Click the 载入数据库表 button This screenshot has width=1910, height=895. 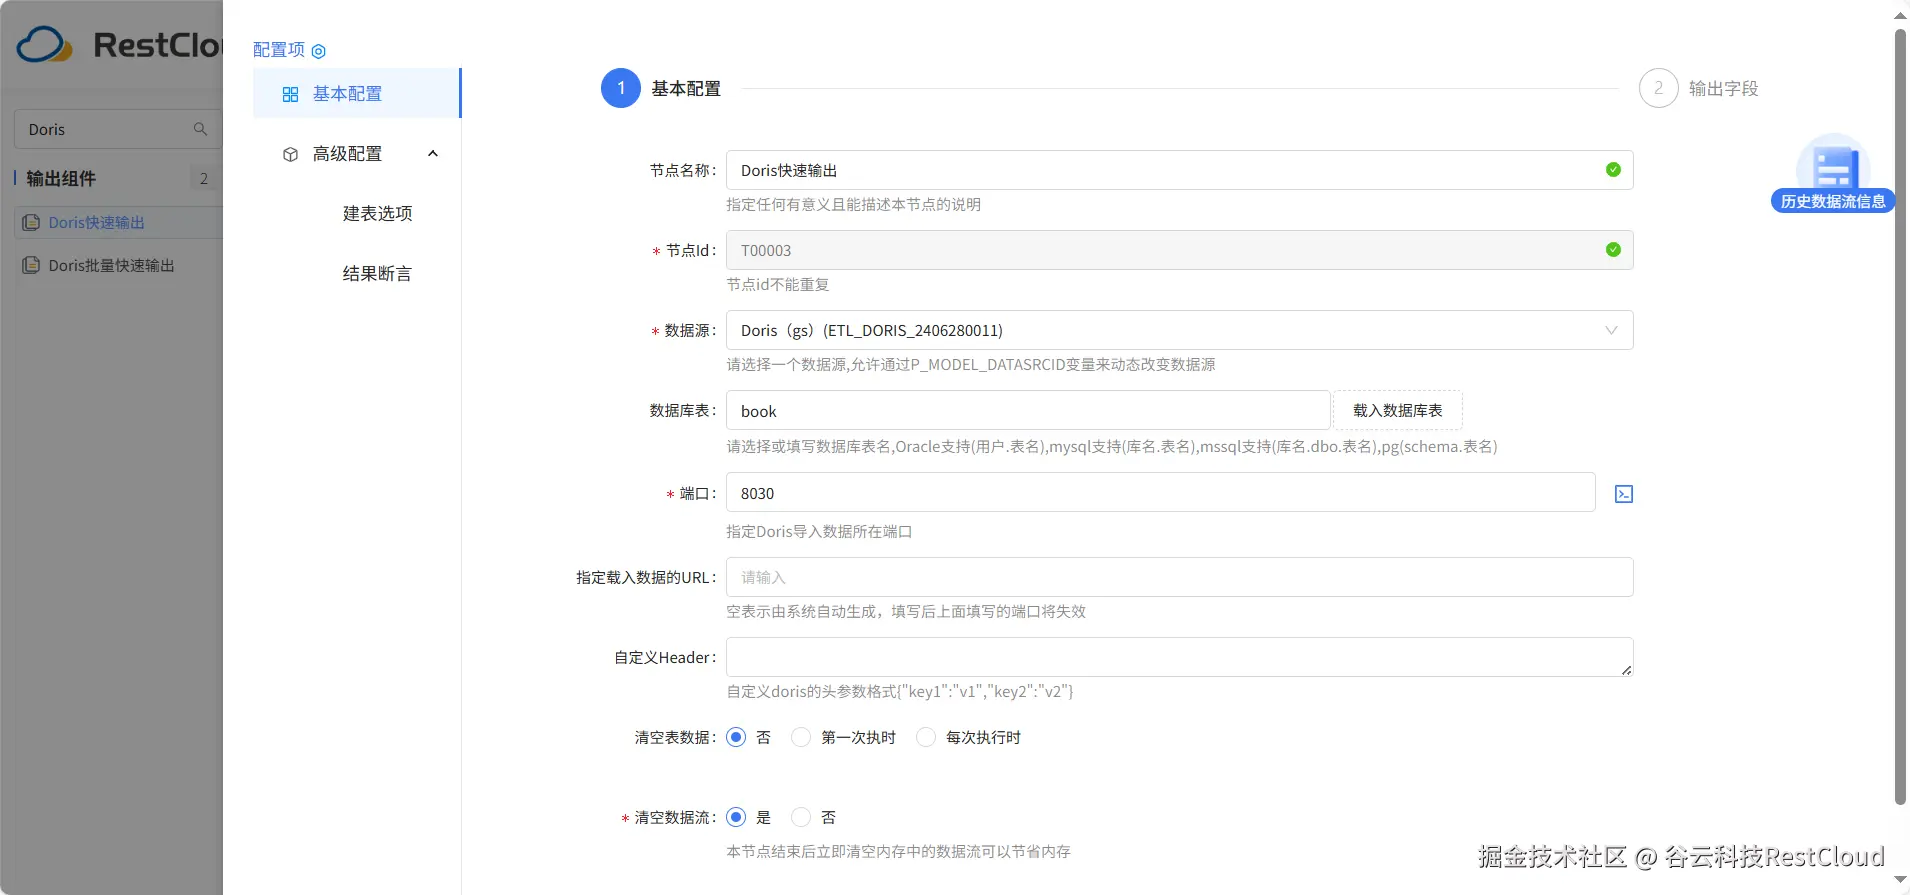1397,410
